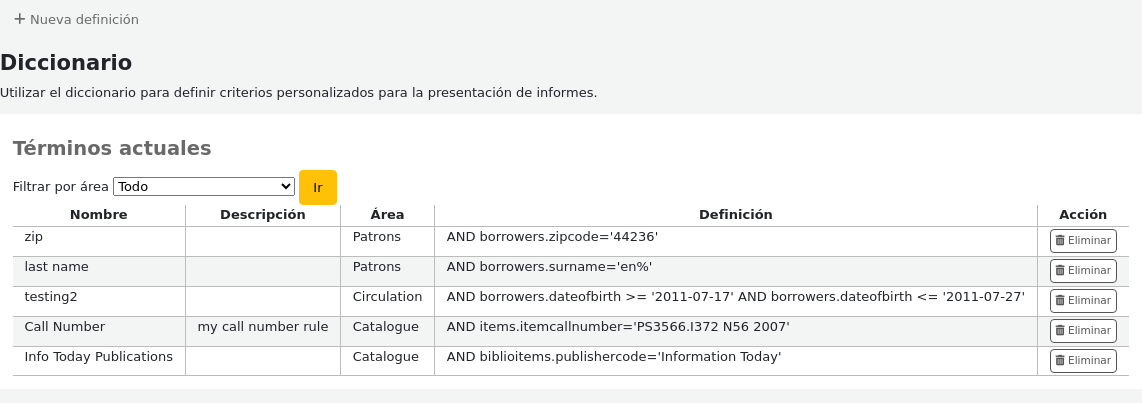This screenshot has width=1142, height=403.
Task: Click Circulation area cell for testing2
Action: [387, 297]
